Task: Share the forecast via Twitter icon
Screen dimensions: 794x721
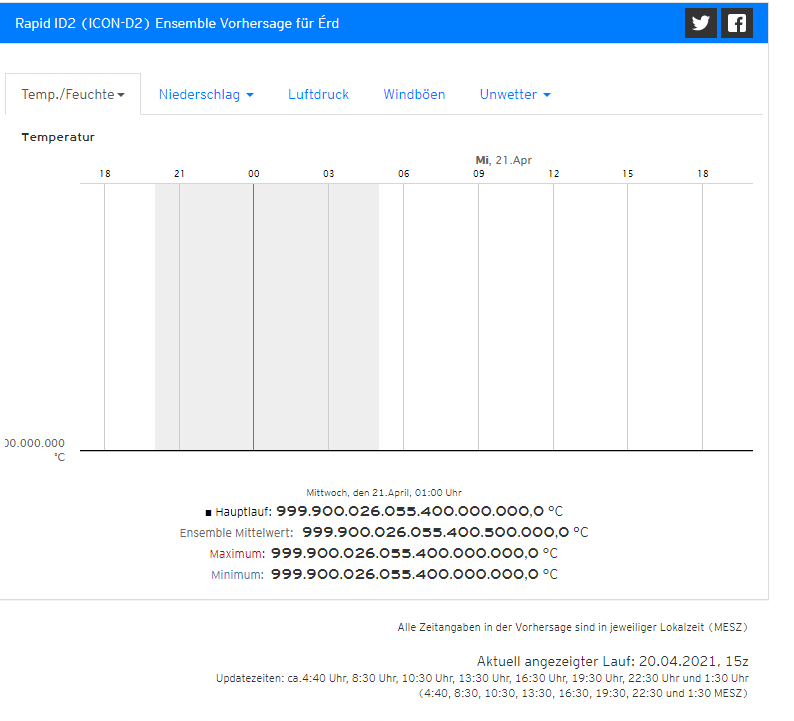Action: (700, 23)
